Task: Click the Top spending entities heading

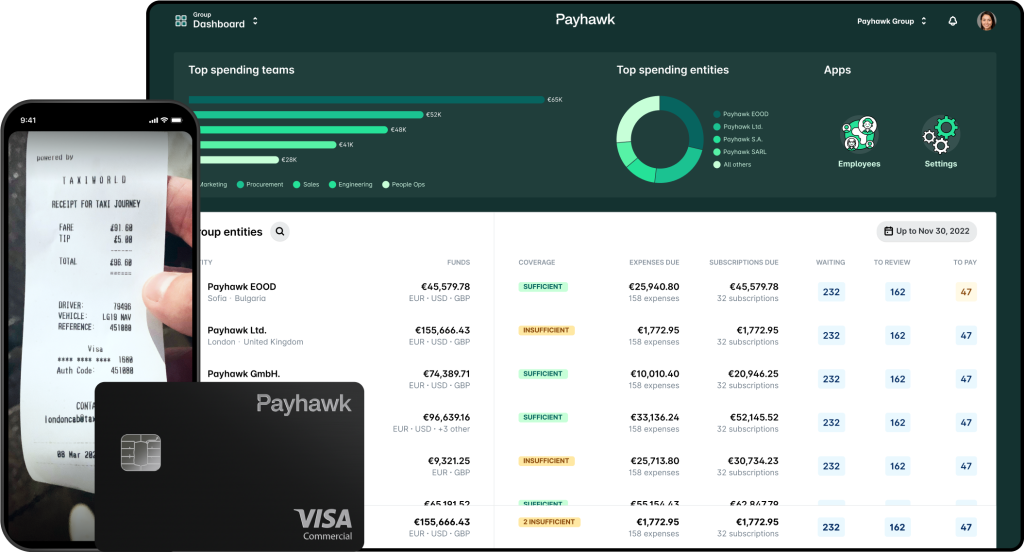Action: [673, 70]
